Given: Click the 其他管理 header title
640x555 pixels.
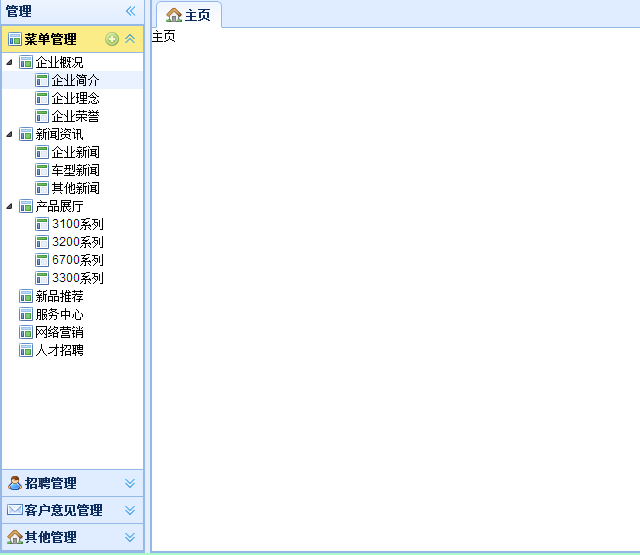Looking at the screenshot, I should [x=50, y=537].
